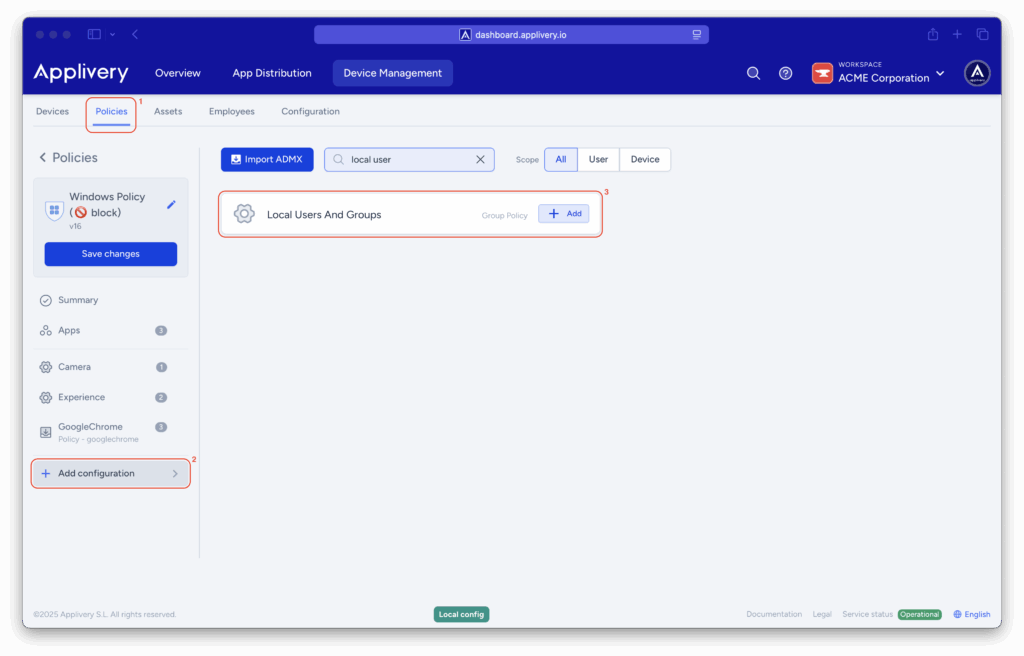Screen dimensions: 1024x656
Task: Click Add configuration in sidebar
Action: tap(110, 474)
